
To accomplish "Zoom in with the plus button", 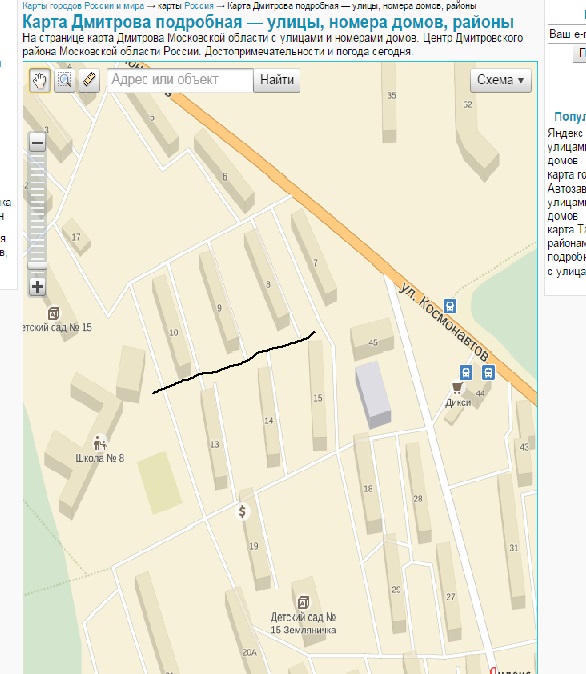I will tap(37, 287).
